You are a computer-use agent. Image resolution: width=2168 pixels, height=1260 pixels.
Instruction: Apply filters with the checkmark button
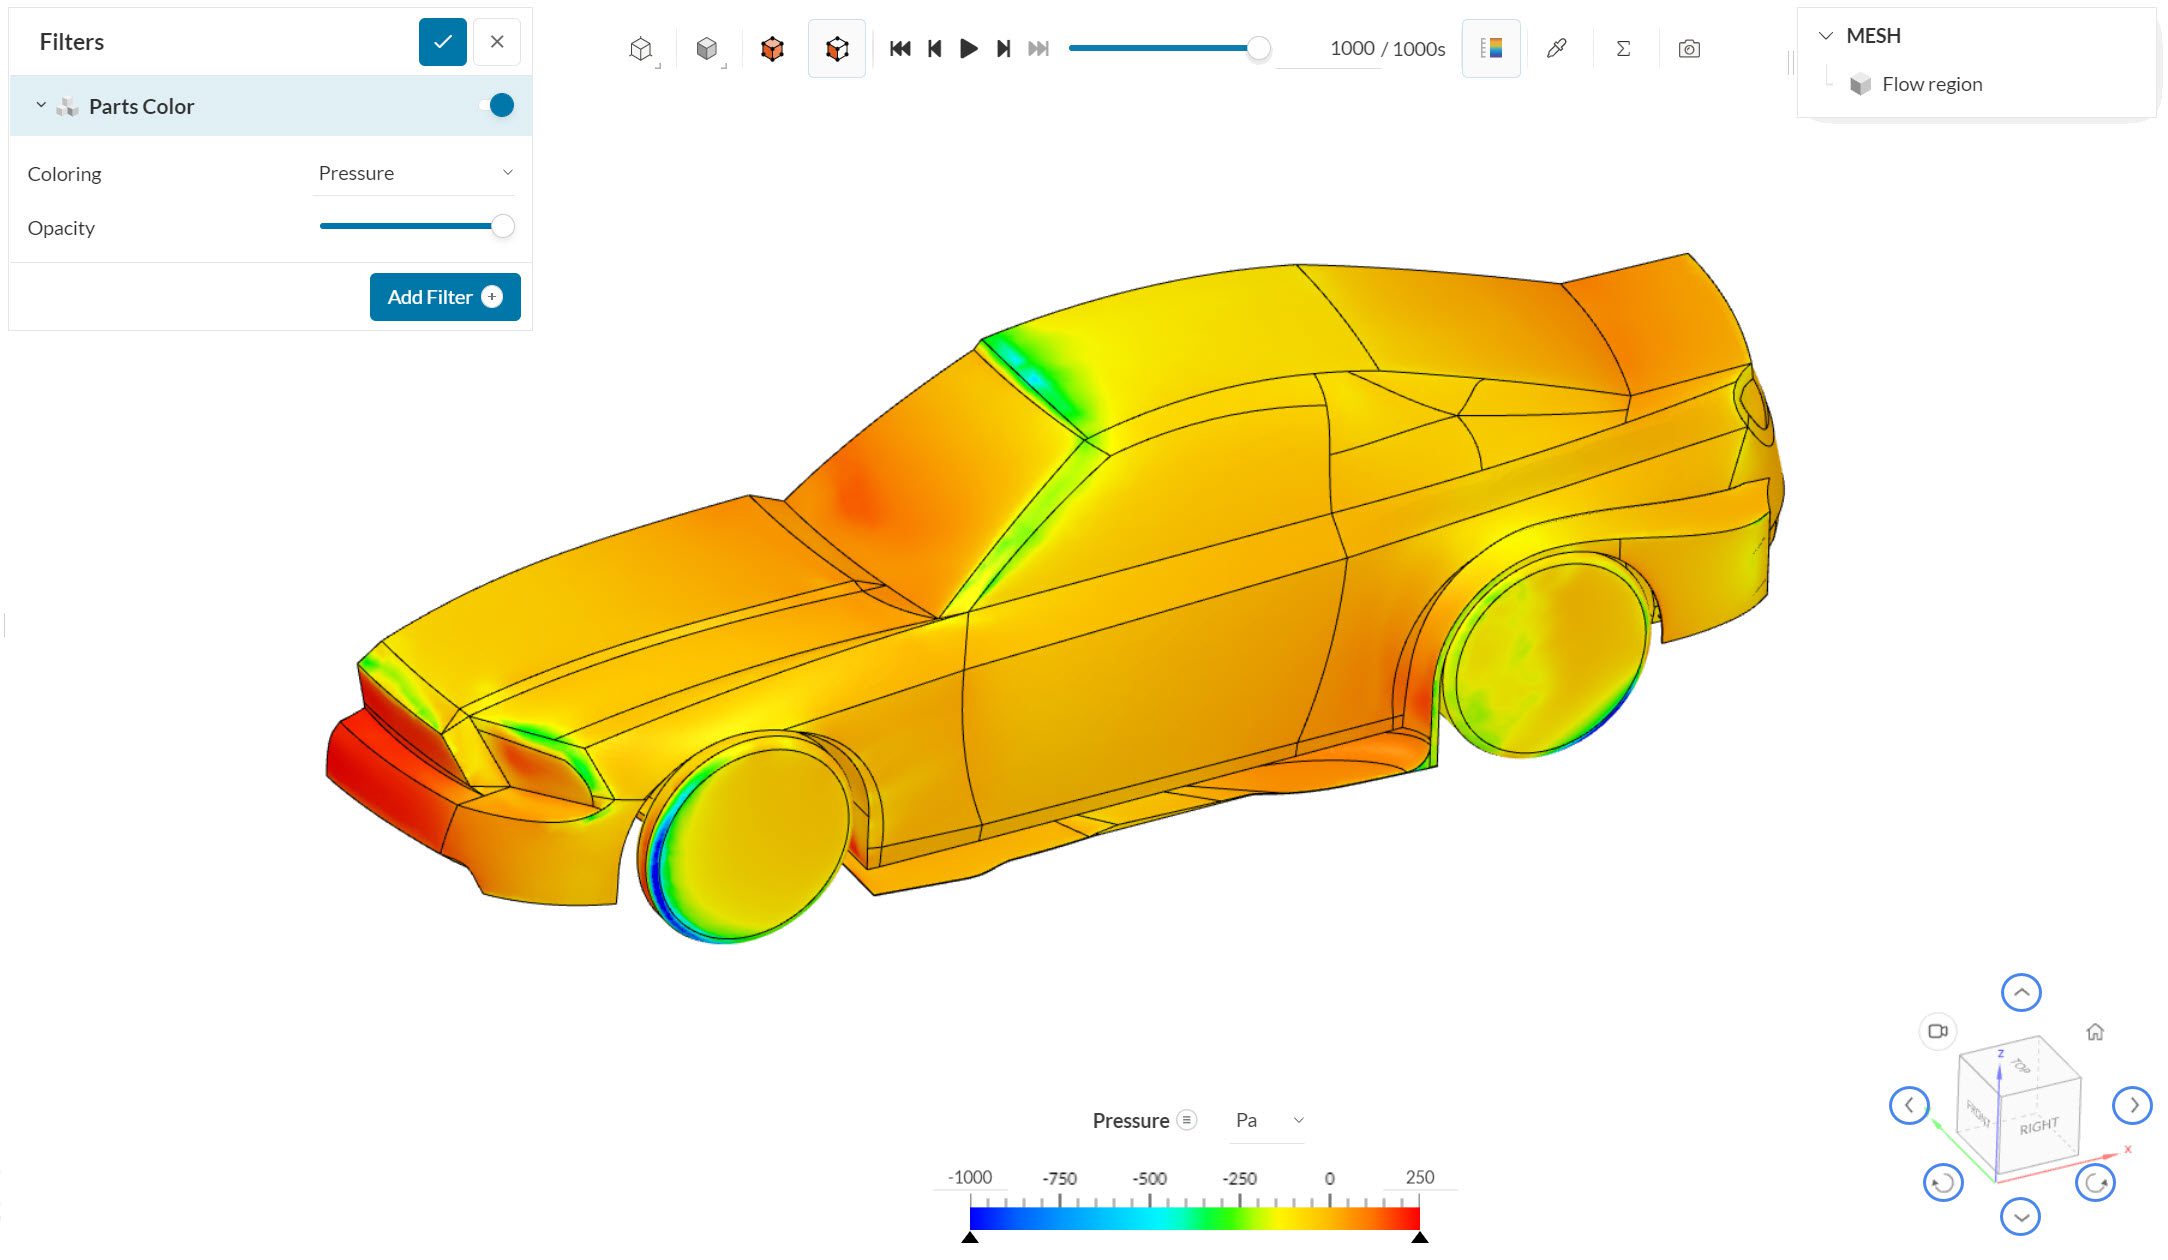(x=443, y=42)
